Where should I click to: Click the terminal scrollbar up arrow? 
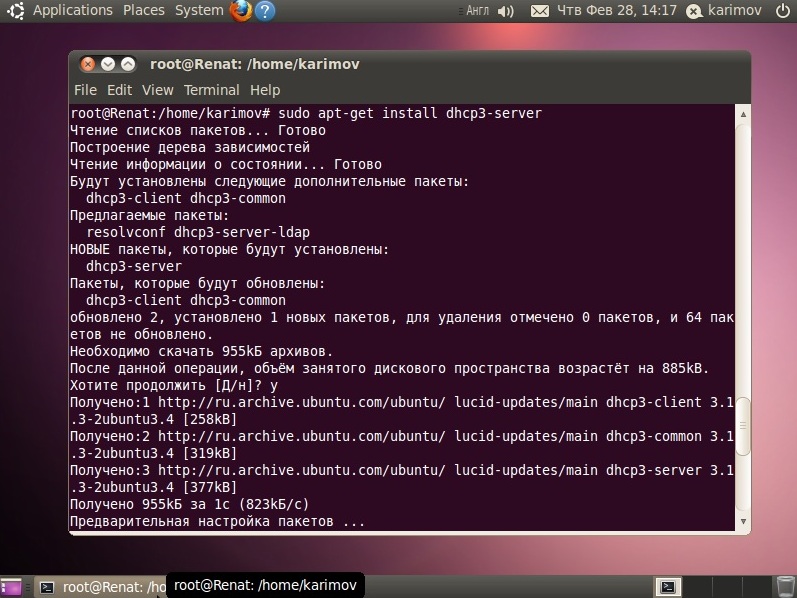pyautogui.click(x=743, y=114)
